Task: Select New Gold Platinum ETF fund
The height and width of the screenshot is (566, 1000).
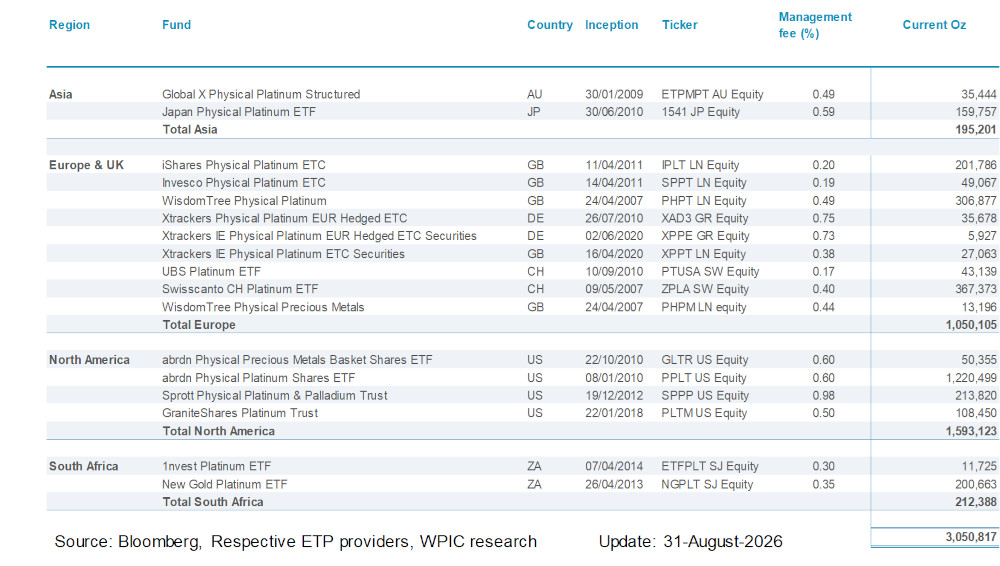Action: [x=224, y=484]
